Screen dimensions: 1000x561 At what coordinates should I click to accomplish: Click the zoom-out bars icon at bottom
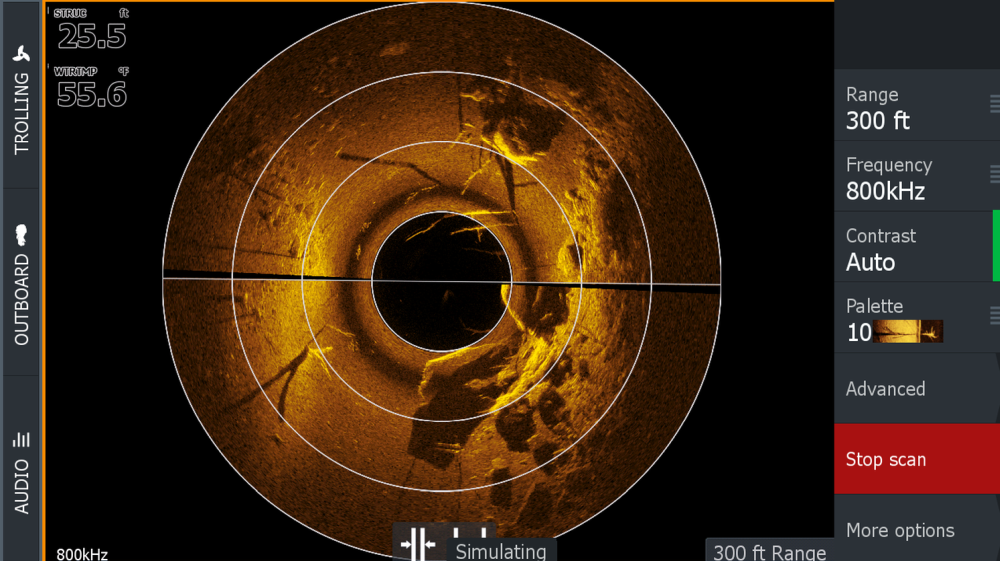tap(470, 536)
